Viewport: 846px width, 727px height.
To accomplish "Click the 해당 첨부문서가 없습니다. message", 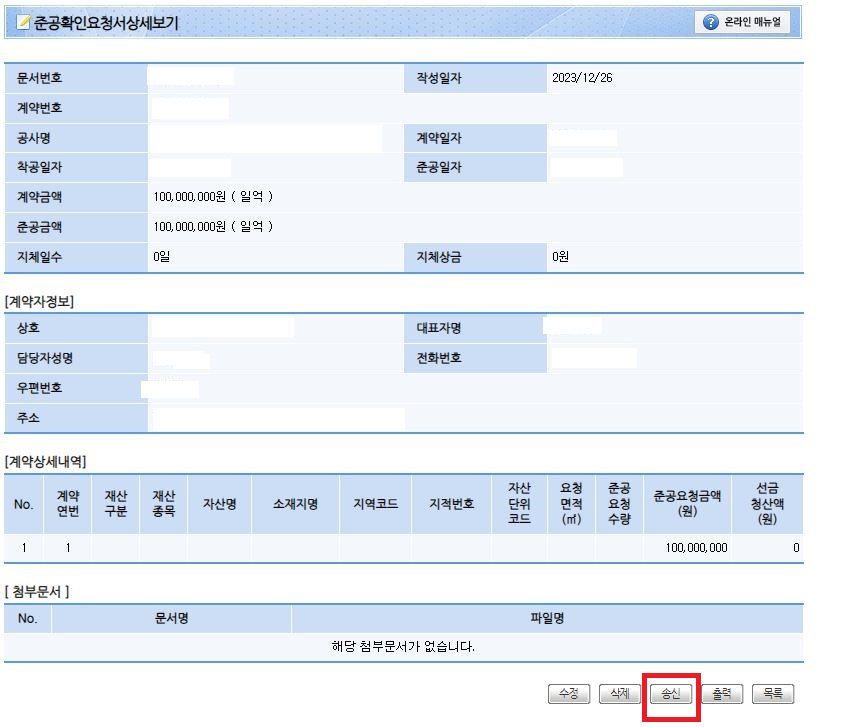I will coord(403,647).
